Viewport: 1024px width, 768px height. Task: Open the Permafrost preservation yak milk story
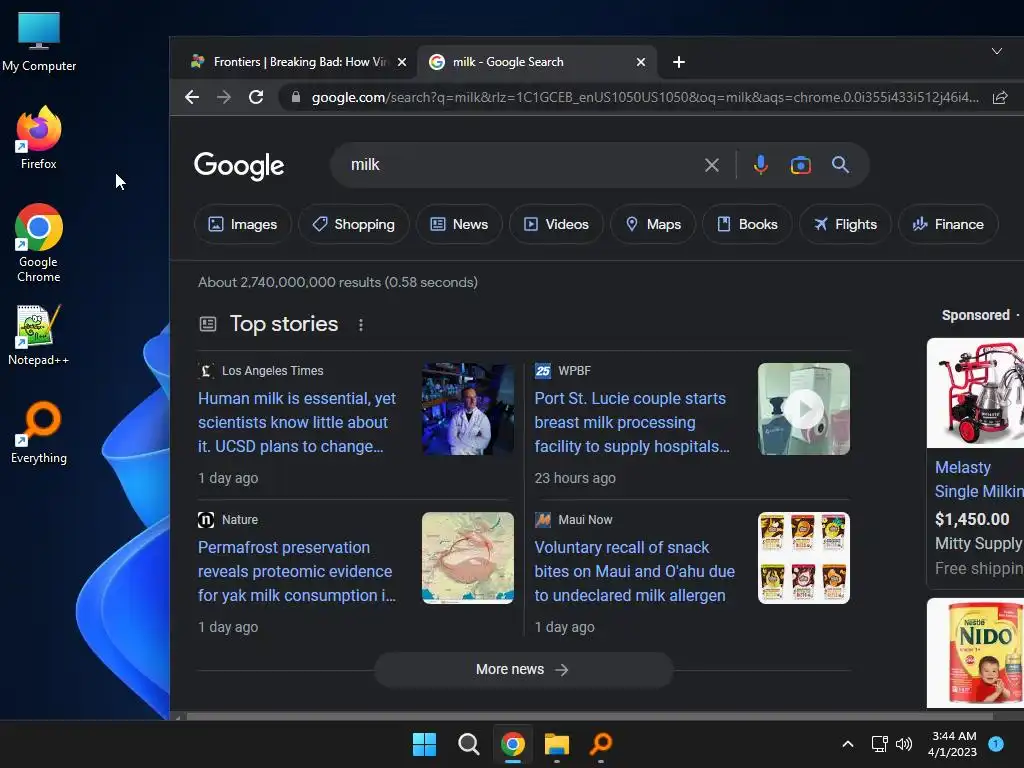[x=297, y=571]
